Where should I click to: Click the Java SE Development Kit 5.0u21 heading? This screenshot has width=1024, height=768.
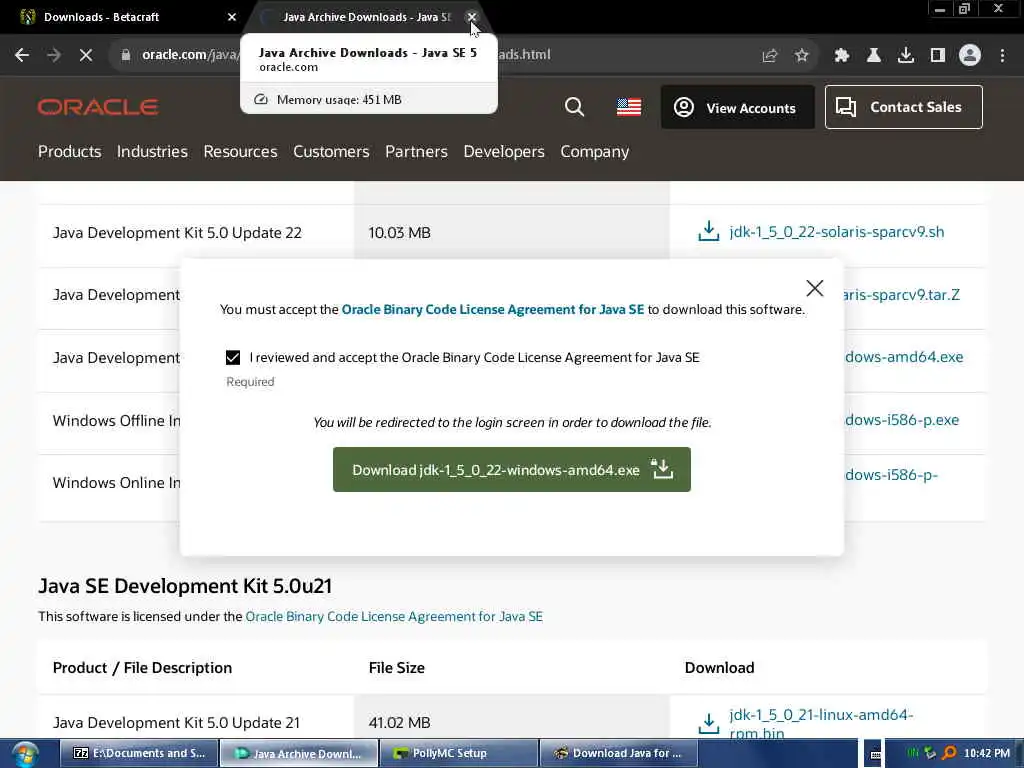point(185,586)
